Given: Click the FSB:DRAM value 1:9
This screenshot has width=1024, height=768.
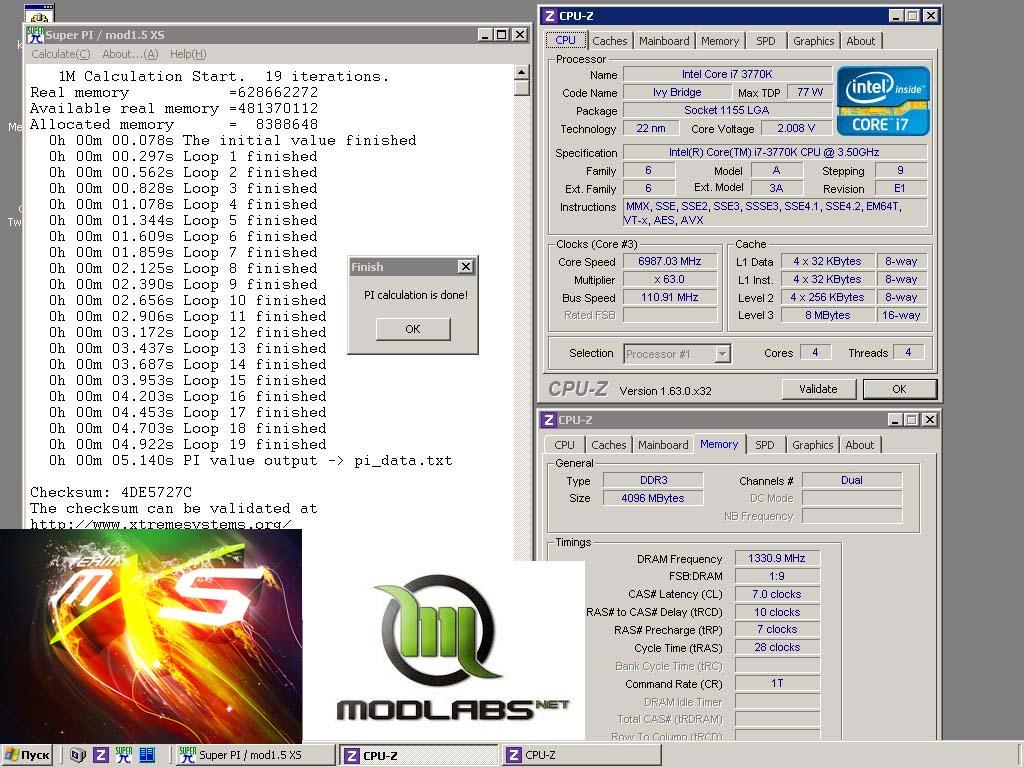Looking at the screenshot, I should (x=777, y=577).
